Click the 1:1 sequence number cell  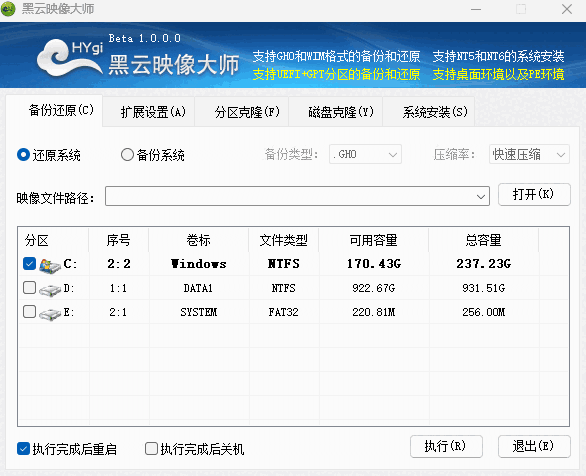click(118, 288)
